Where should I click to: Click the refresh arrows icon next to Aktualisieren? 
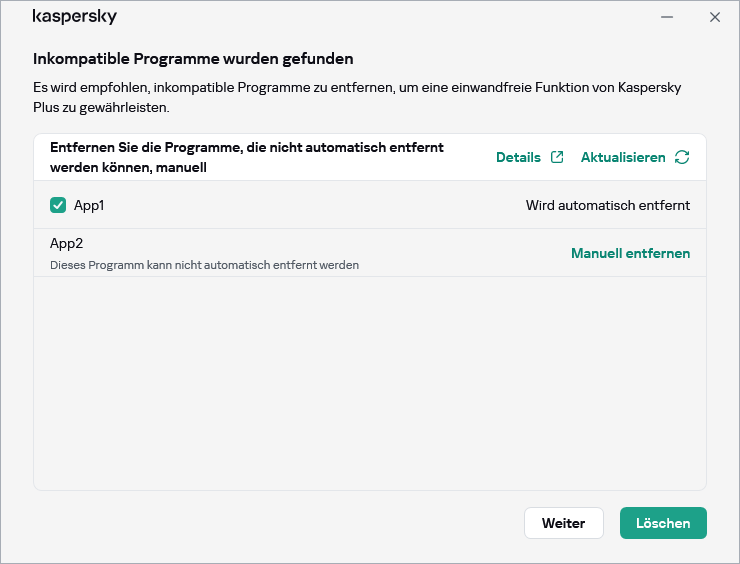pos(682,157)
